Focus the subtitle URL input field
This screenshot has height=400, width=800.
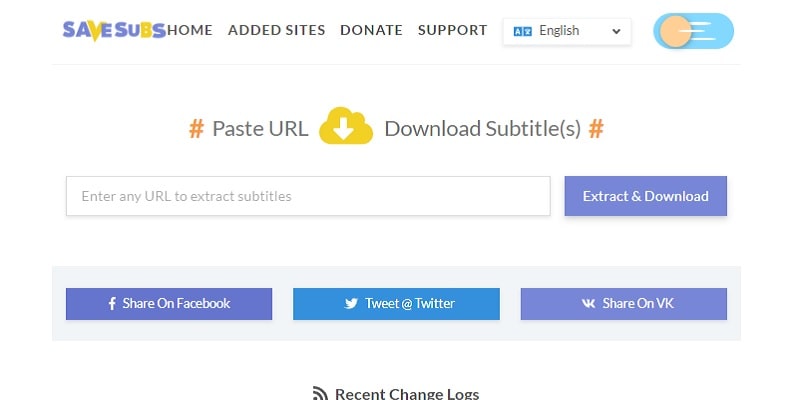pyautogui.click(x=308, y=196)
